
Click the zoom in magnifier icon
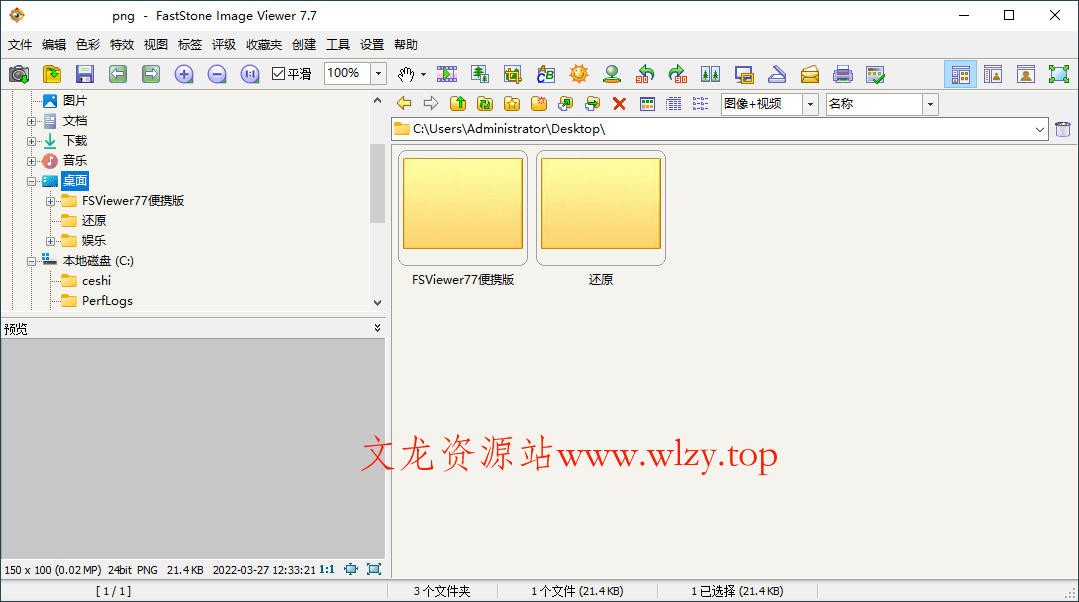click(x=183, y=74)
